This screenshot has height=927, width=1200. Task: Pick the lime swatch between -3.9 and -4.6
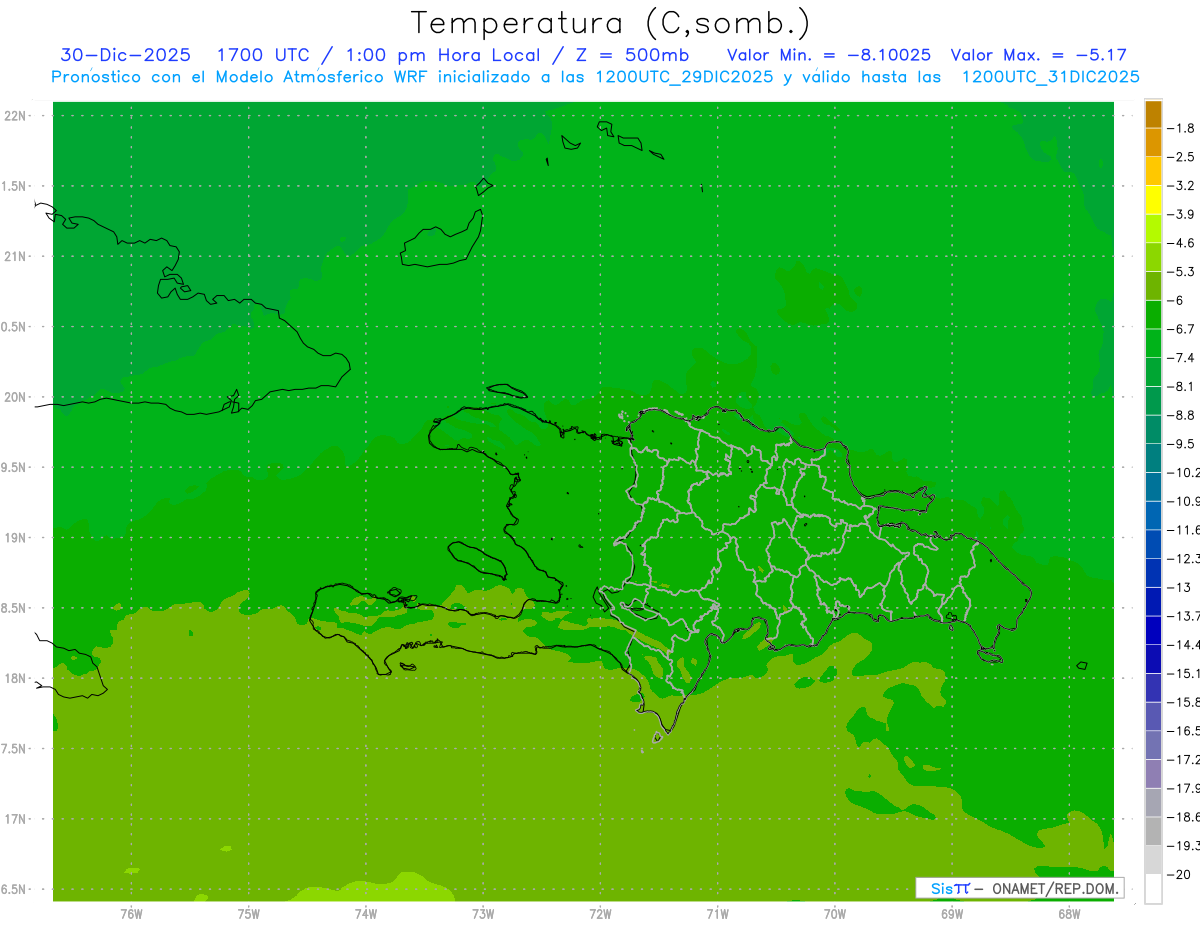tap(1153, 229)
